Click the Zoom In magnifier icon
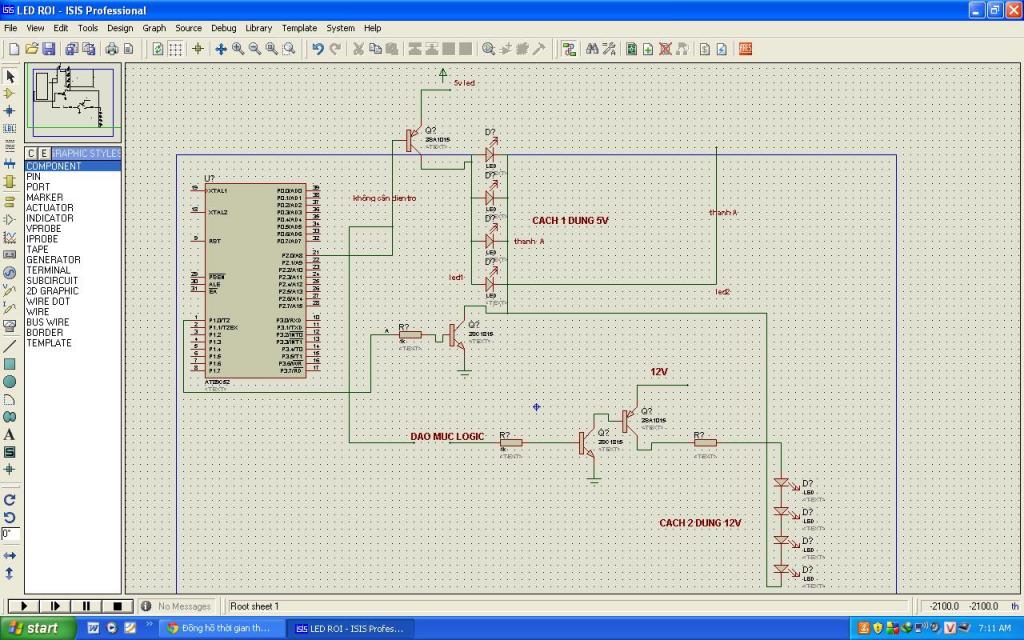The height and width of the screenshot is (640, 1024). [x=238, y=48]
